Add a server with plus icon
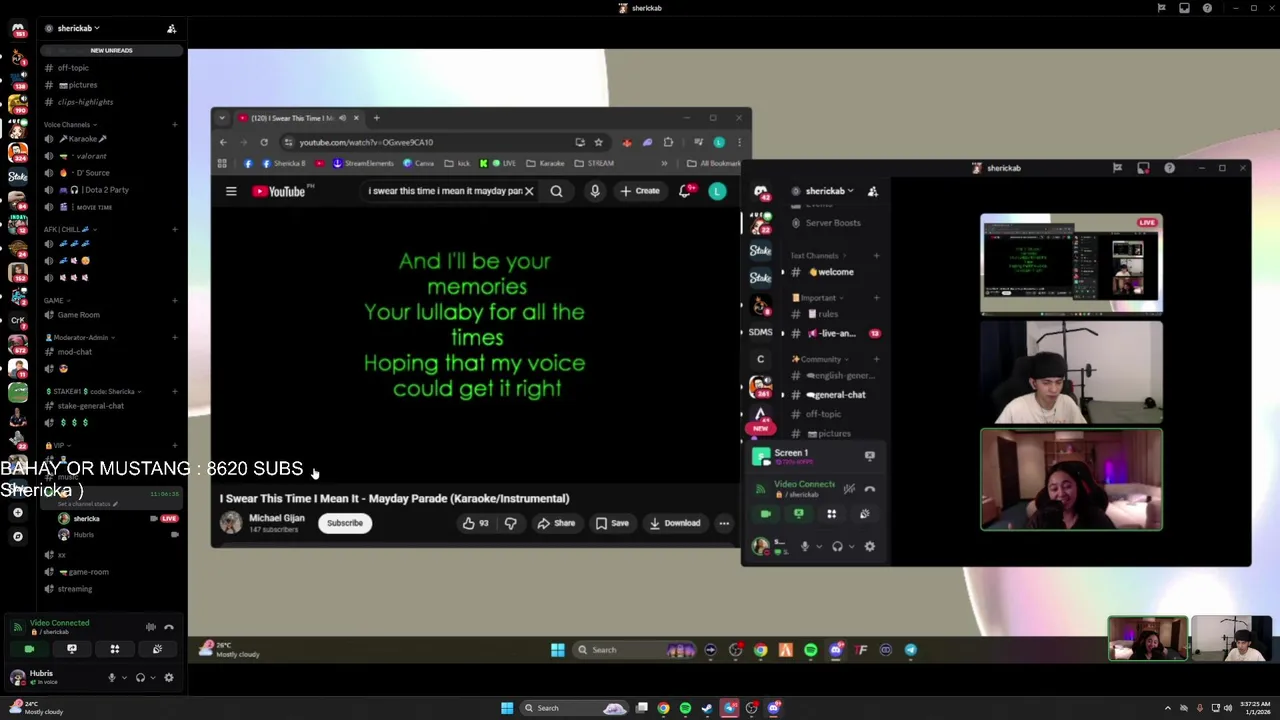 17,512
